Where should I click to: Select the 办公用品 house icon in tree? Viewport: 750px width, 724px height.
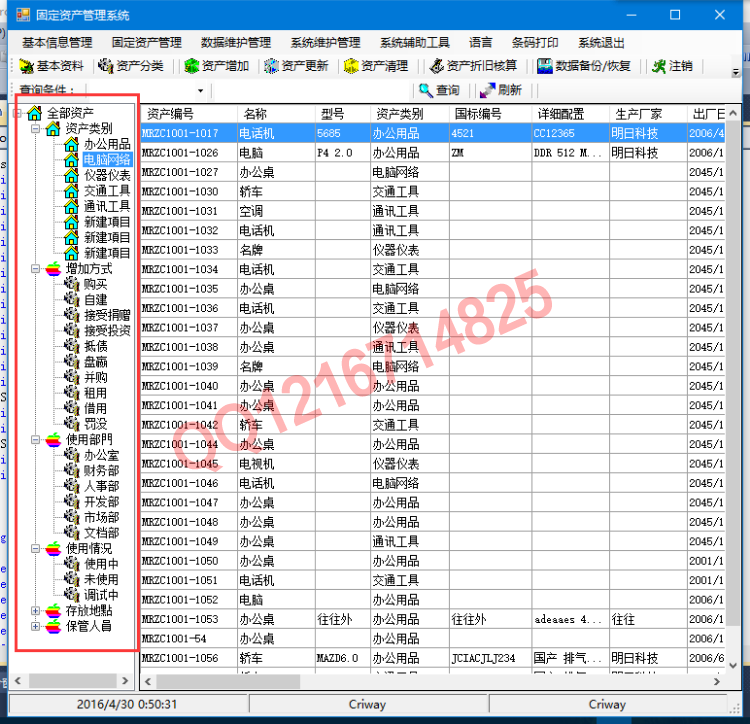(71, 144)
